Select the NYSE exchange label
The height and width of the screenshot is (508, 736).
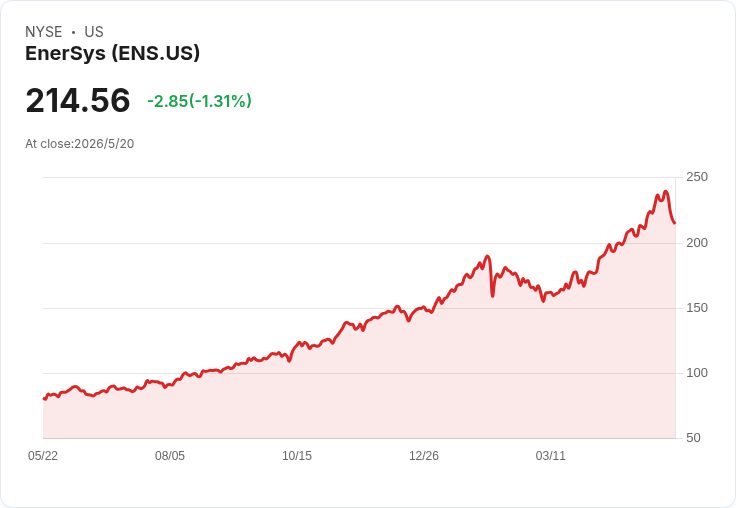pos(44,32)
